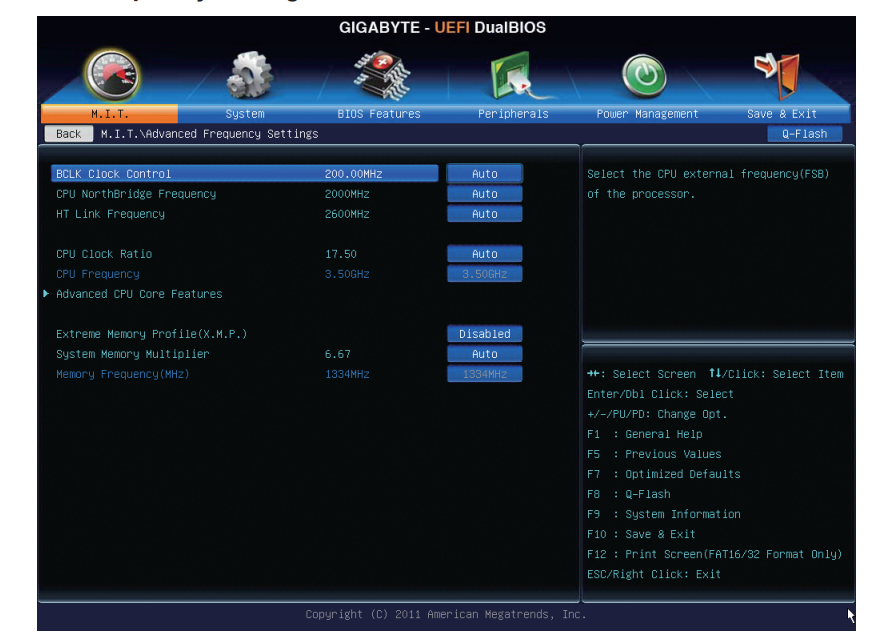Viewport: 871px width, 639px height.
Task: Select the System Memory Multiplier item
Action: pyautogui.click(x=133, y=354)
